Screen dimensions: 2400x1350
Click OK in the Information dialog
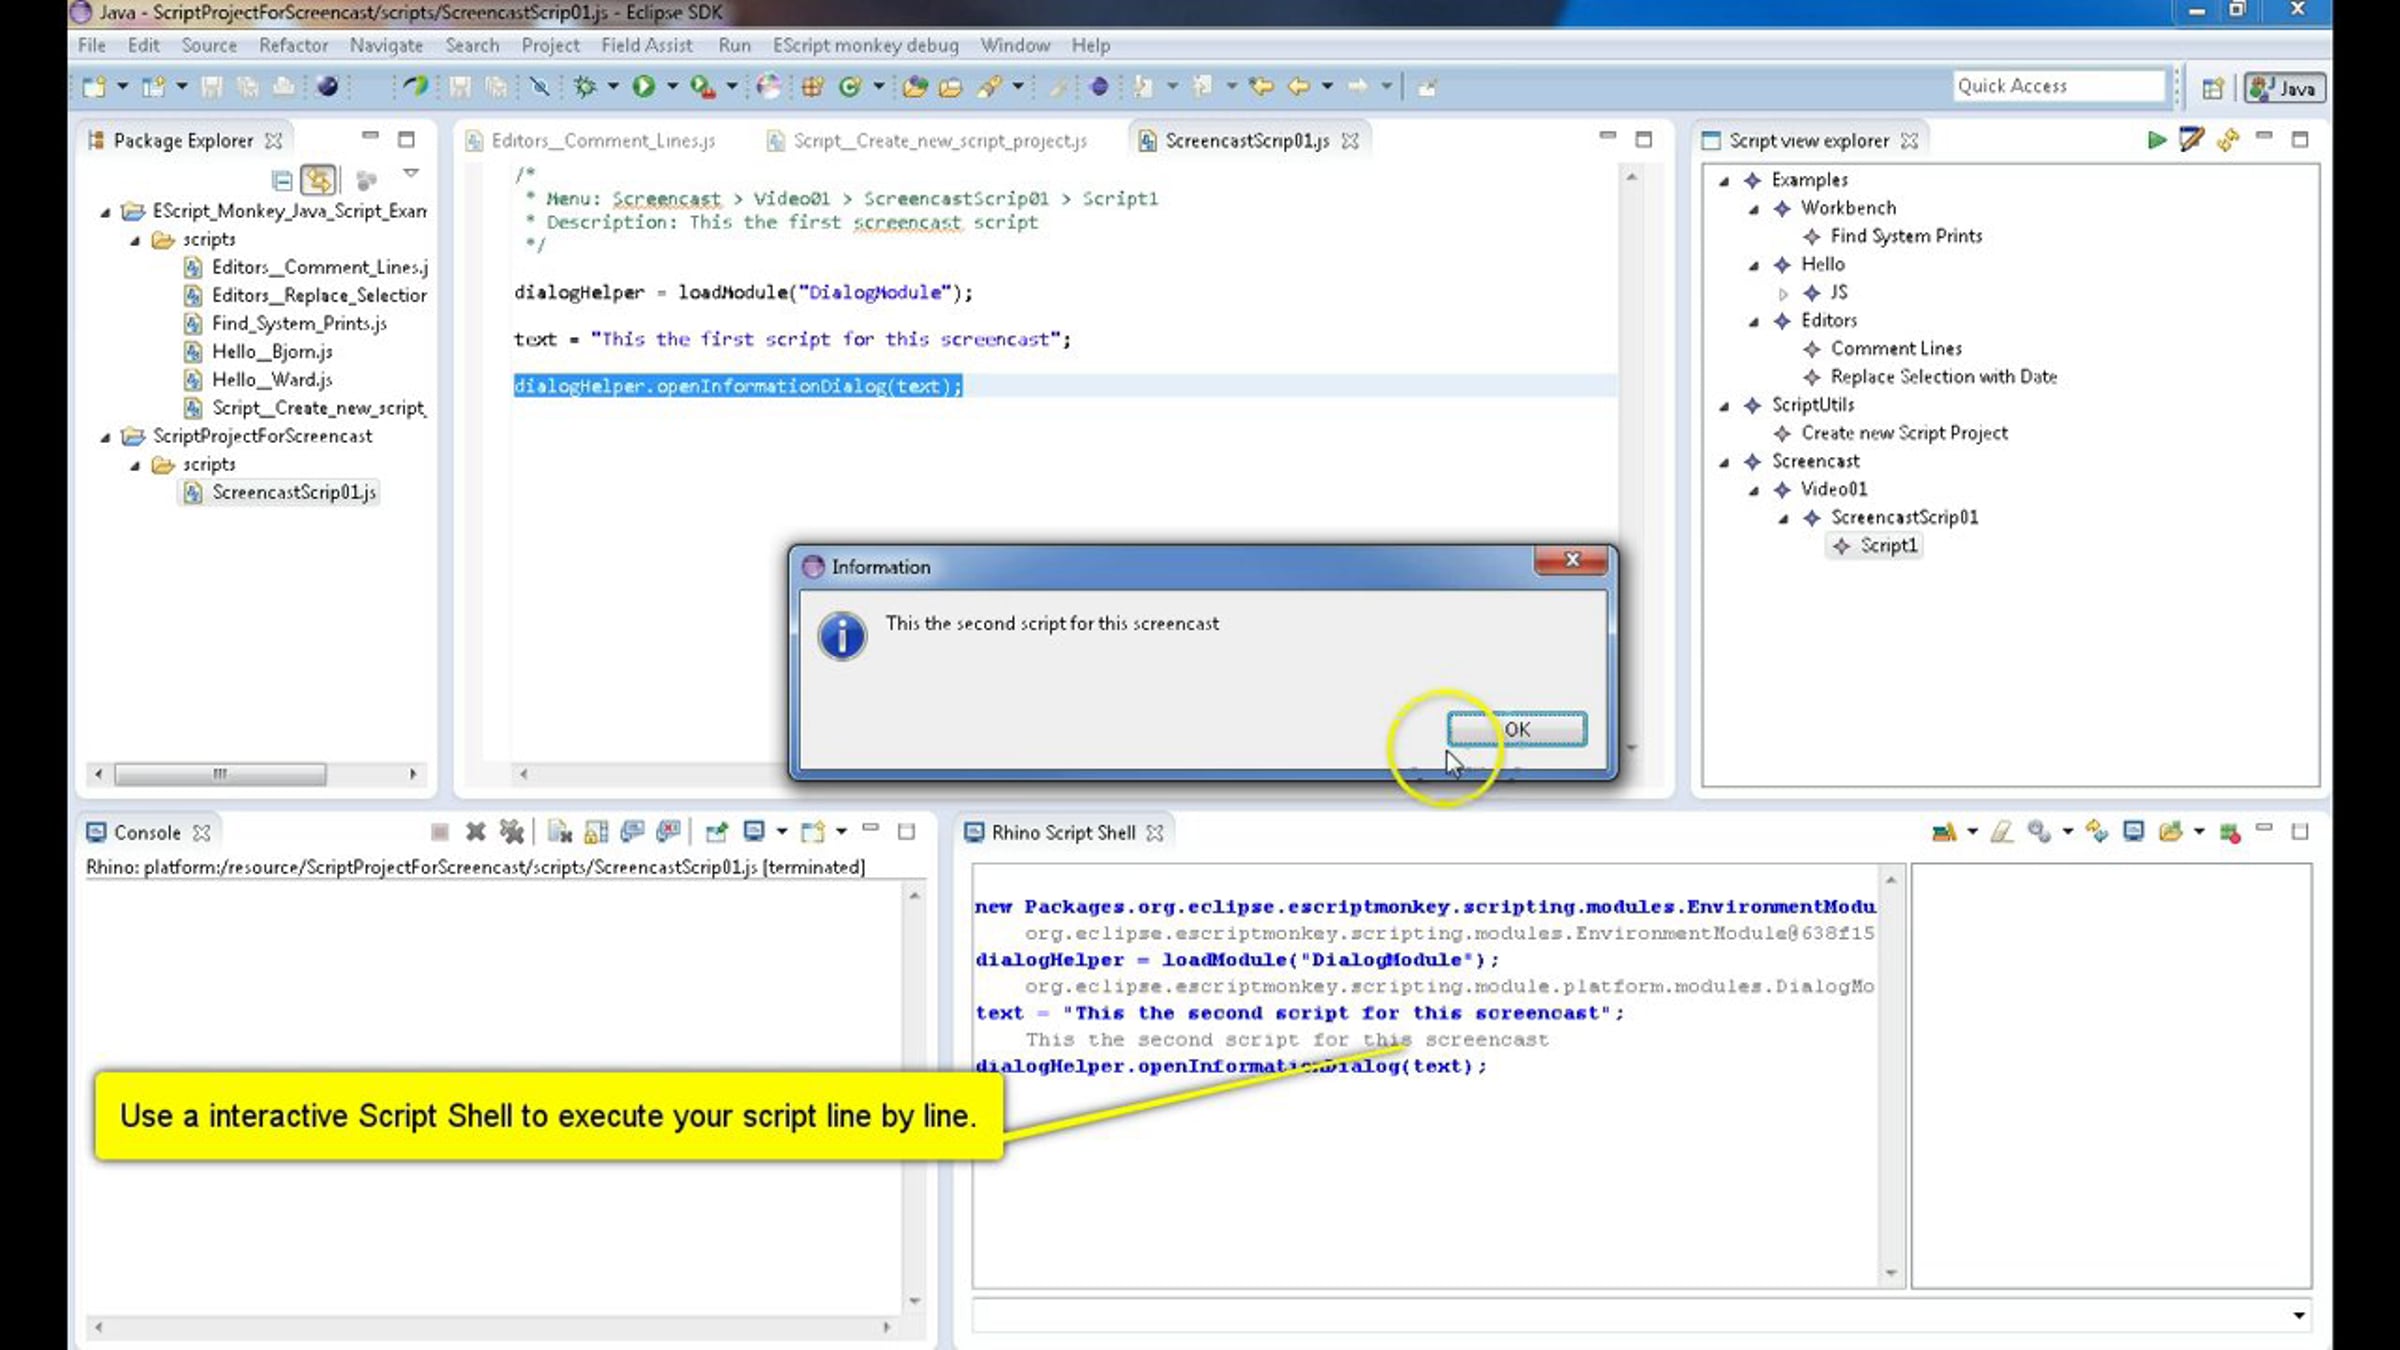point(1516,729)
